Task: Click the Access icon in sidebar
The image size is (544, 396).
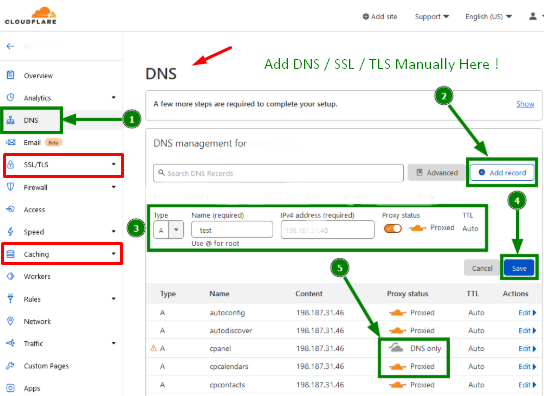Action: click(x=10, y=209)
